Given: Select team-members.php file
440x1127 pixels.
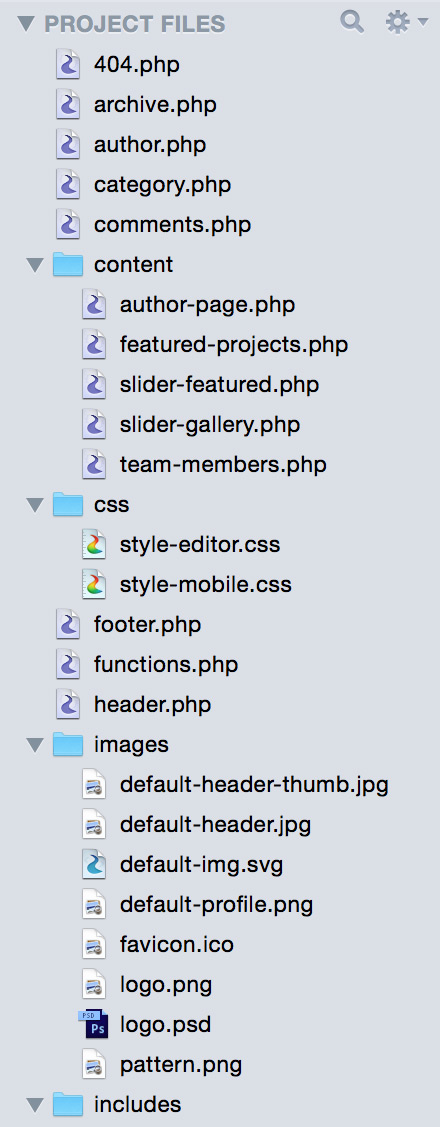Looking at the screenshot, I should click(x=223, y=465).
